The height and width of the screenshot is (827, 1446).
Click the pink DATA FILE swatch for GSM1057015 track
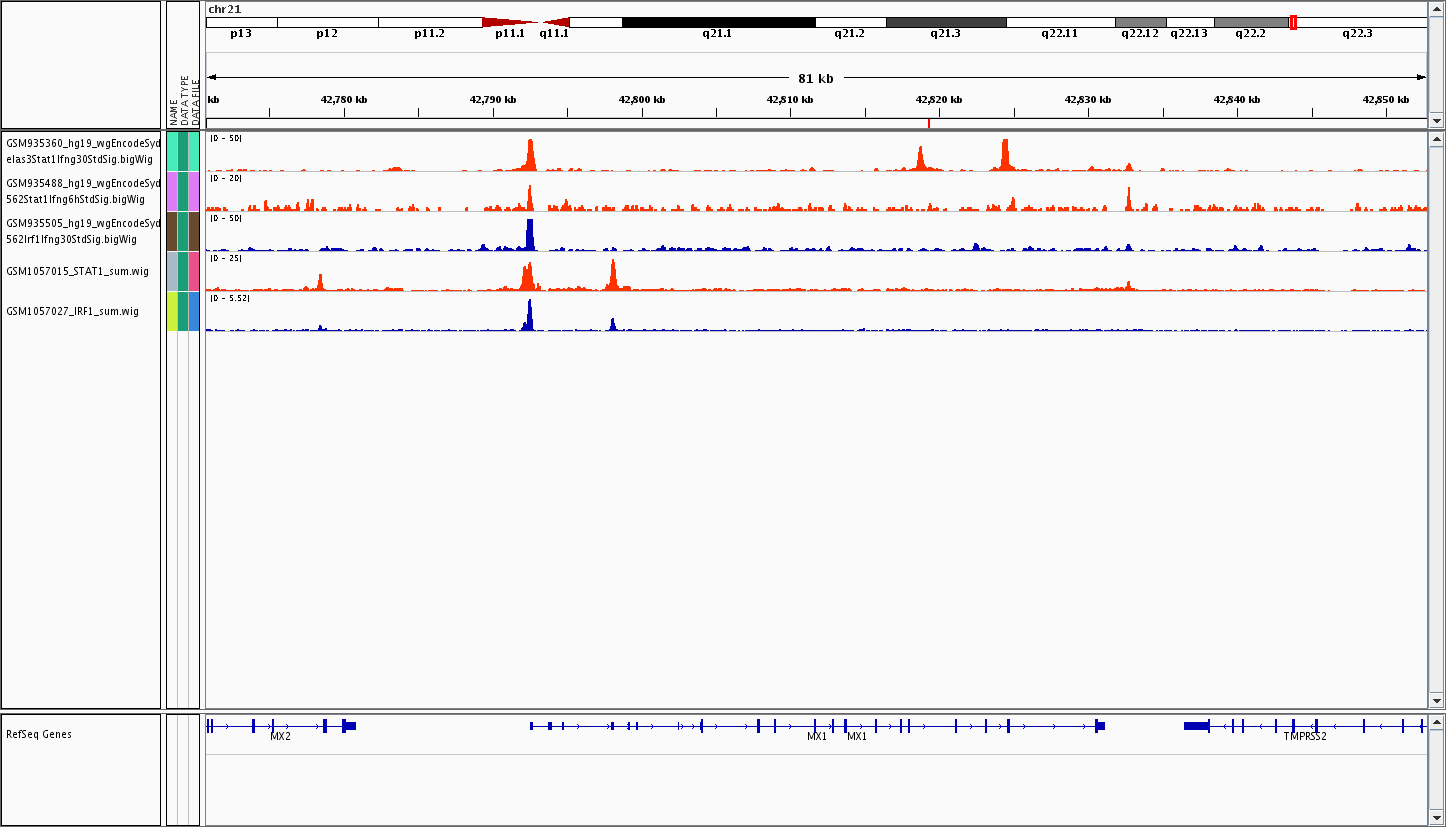194,271
